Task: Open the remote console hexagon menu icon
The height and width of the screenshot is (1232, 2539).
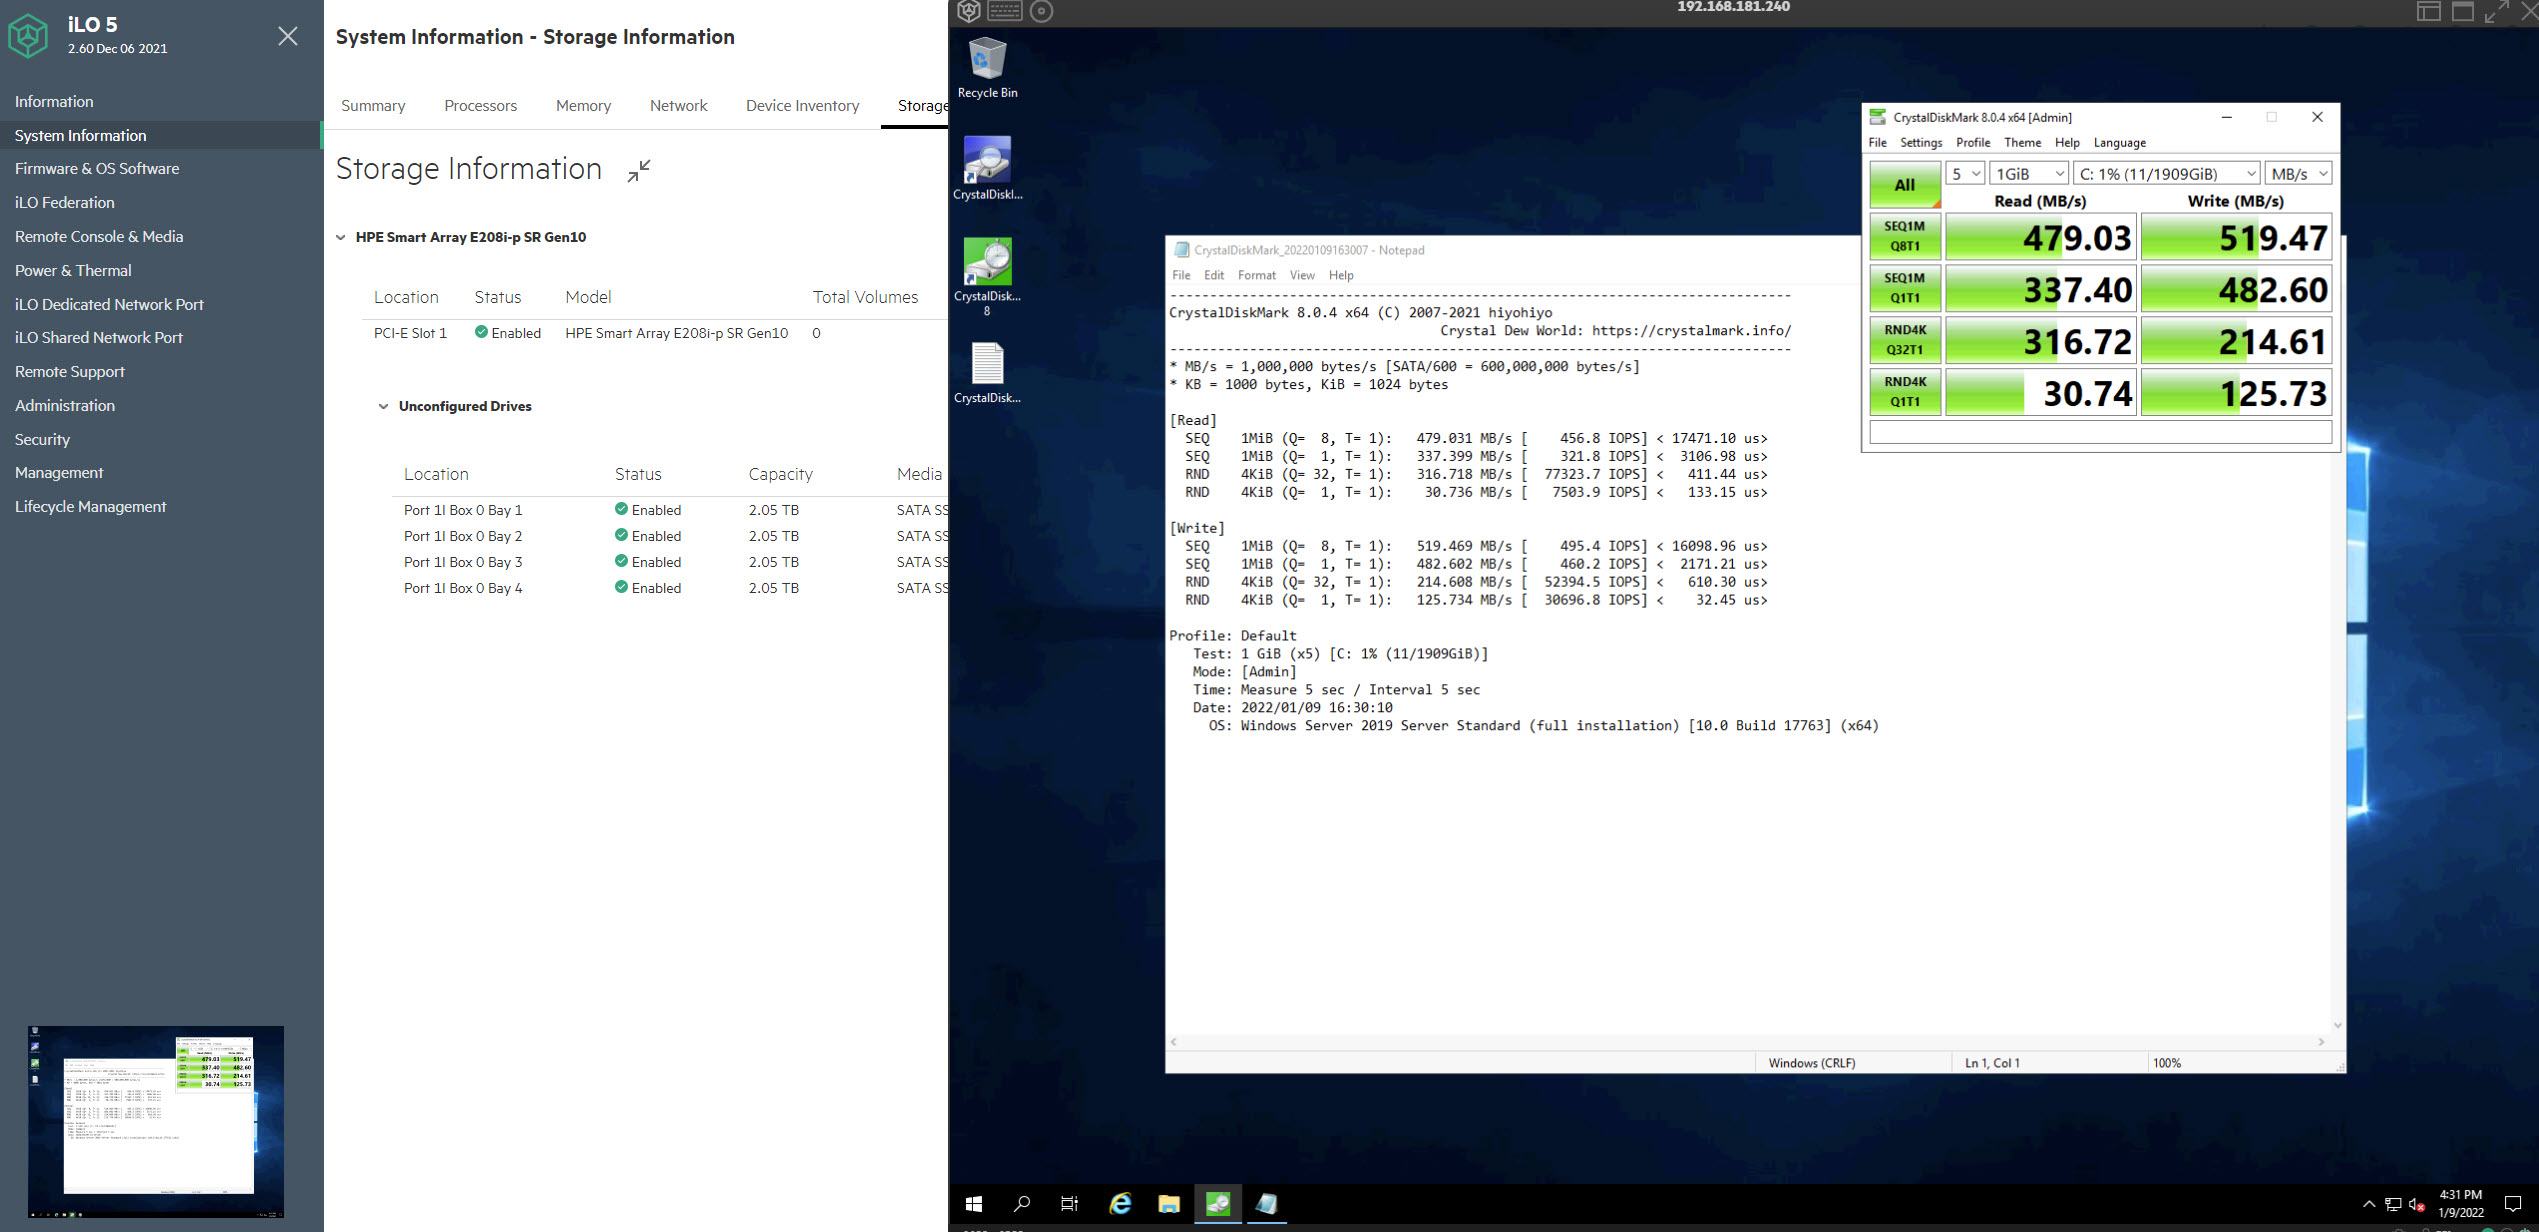Action: [968, 11]
